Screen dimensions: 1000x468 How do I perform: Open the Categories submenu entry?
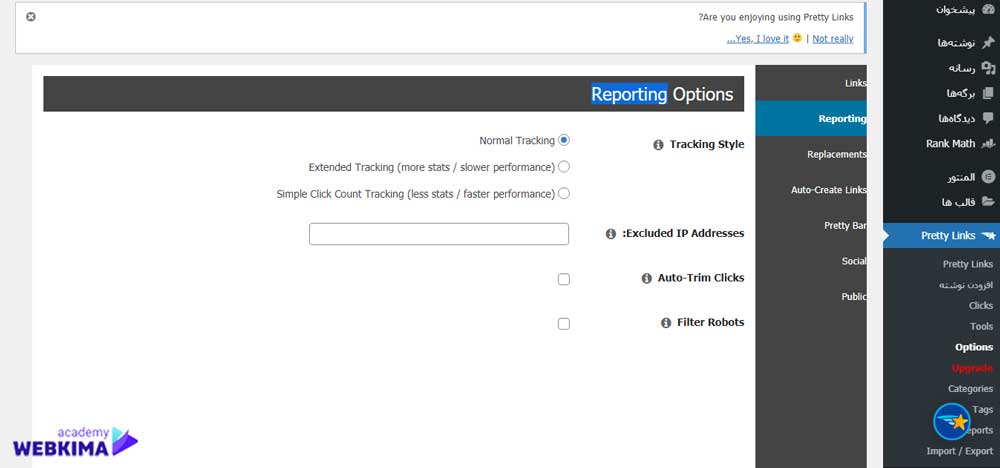971,389
